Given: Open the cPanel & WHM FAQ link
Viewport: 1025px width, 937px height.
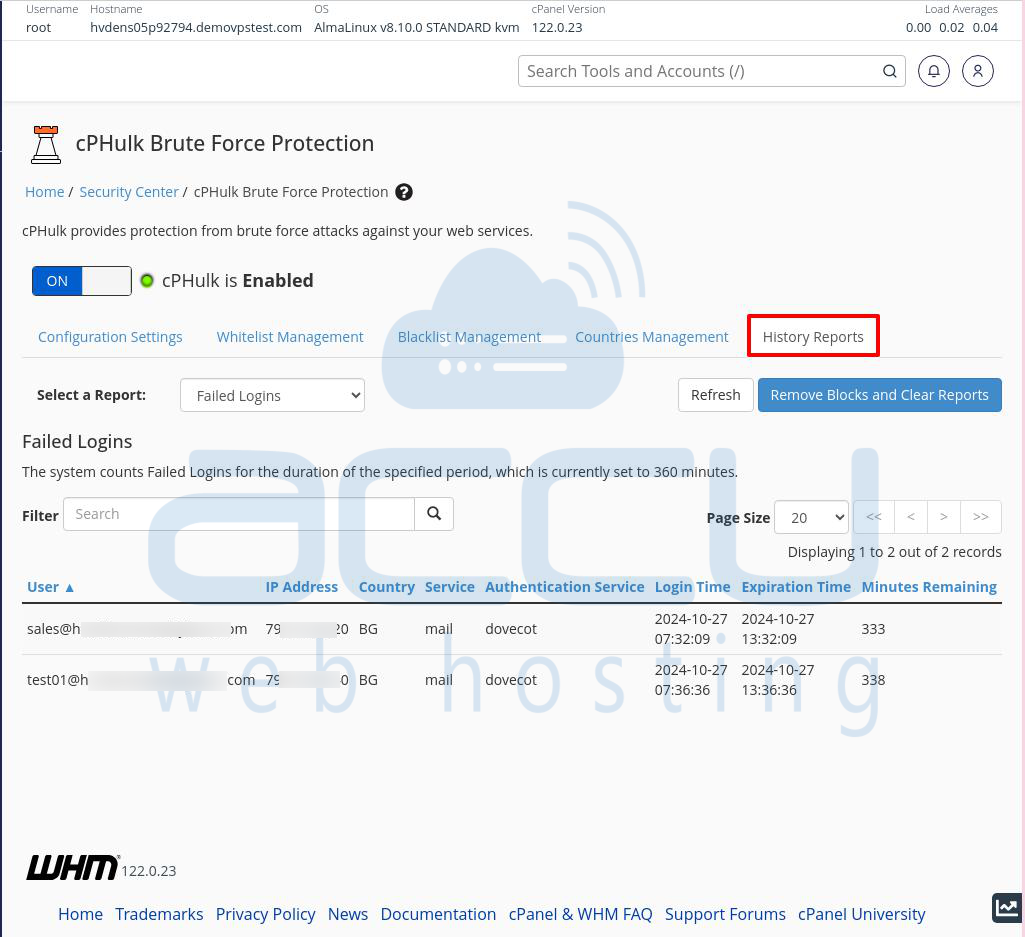Looking at the screenshot, I should click(580, 914).
